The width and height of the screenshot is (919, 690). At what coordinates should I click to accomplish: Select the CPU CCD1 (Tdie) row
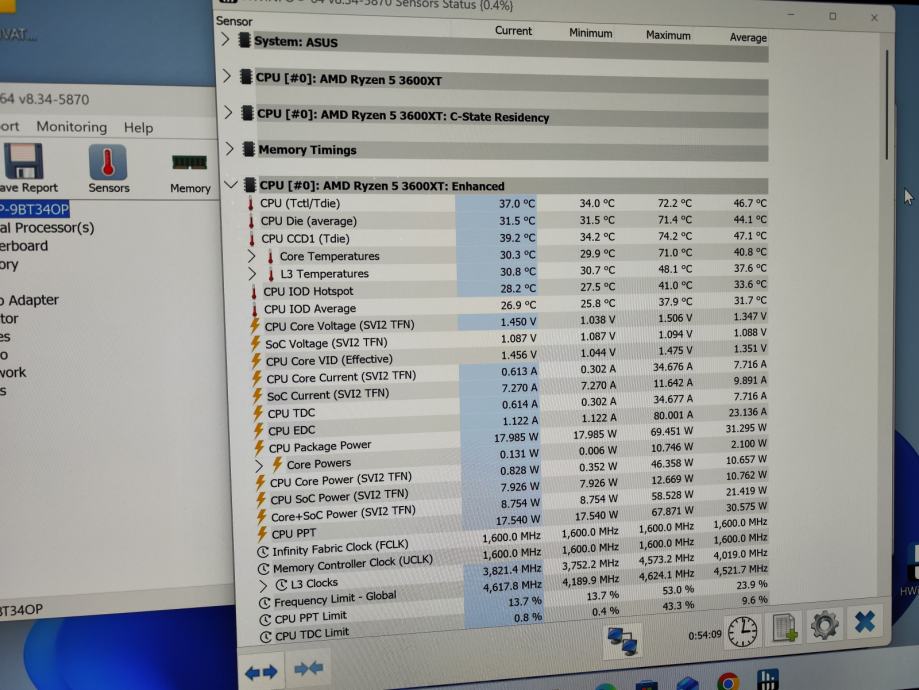(508, 237)
